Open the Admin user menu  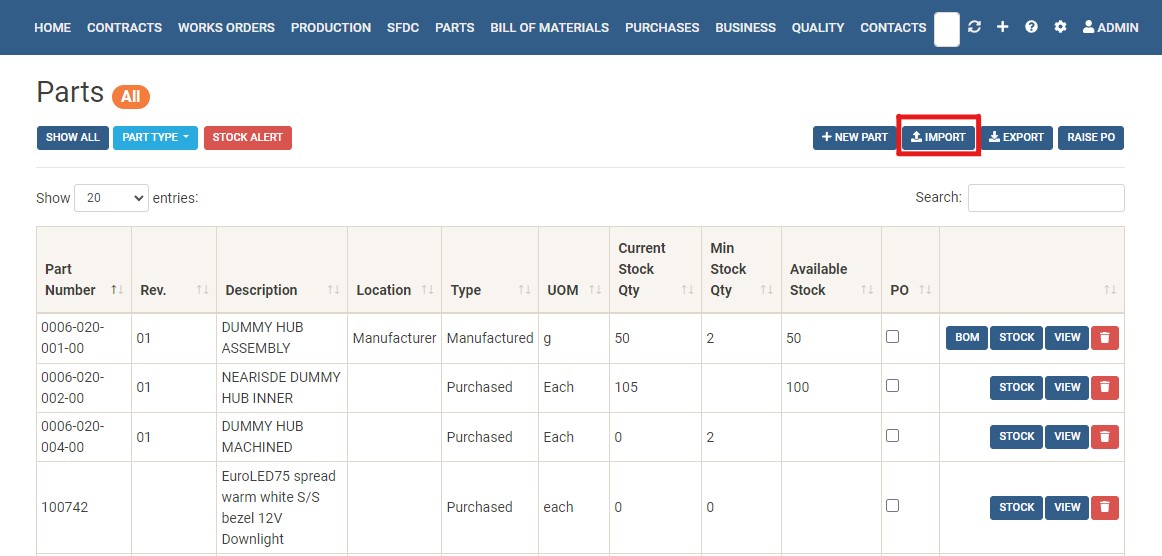1110,28
